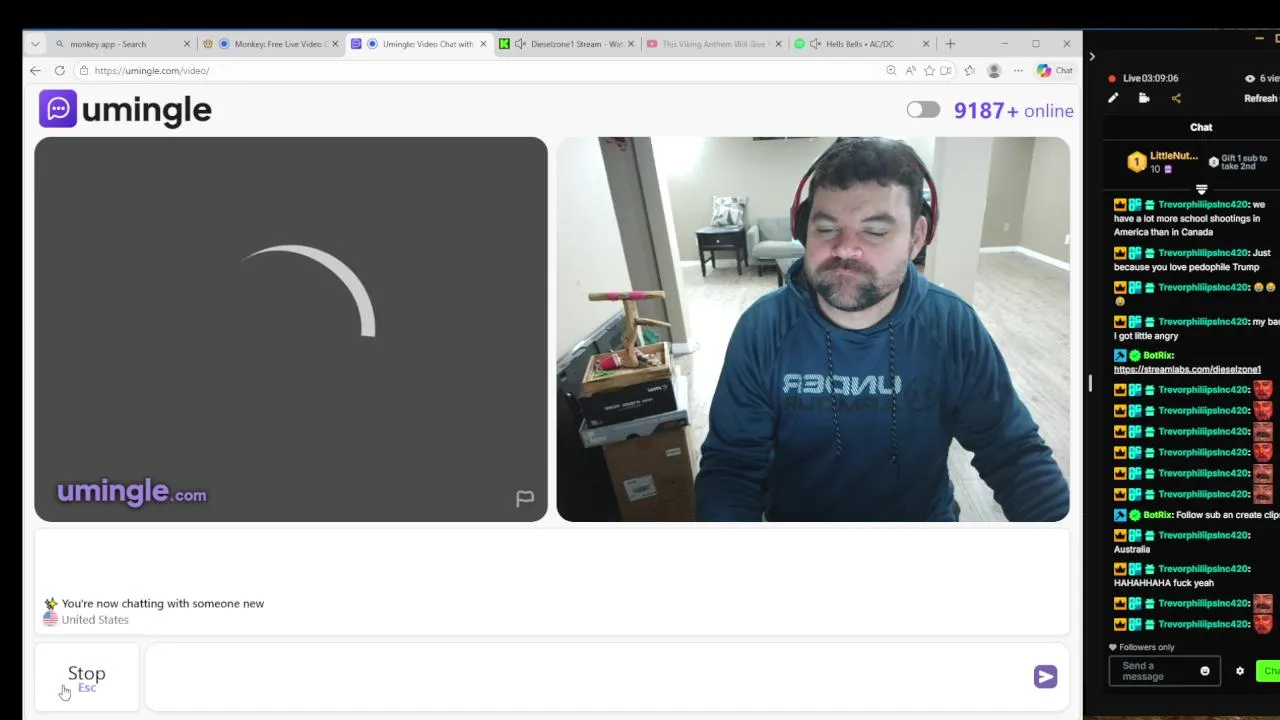1280x720 pixels.
Task: Unmute the Dieselzone1 Stream tab speaker icon
Action: click(520, 44)
